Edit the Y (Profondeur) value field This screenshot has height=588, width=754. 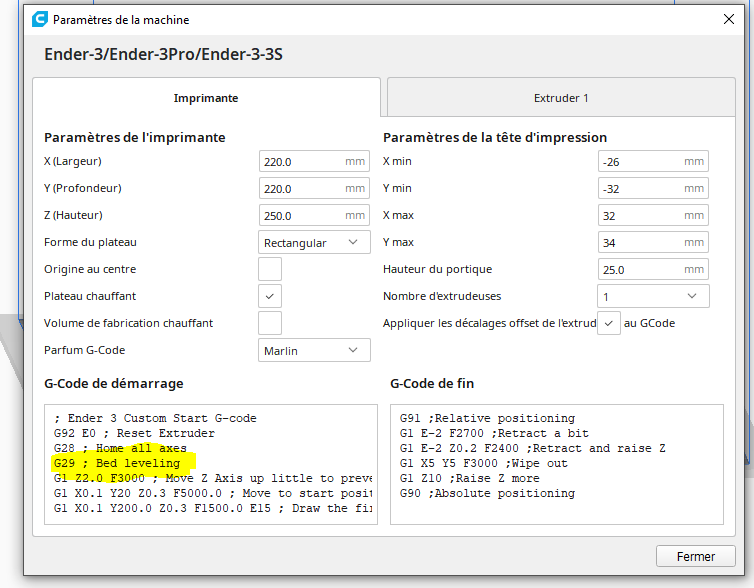tap(314, 188)
